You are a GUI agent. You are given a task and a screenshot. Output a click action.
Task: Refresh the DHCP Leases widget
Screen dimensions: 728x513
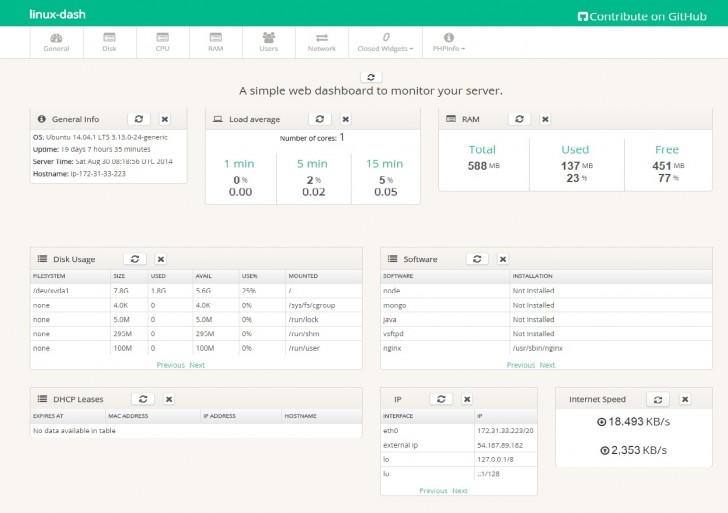[143, 399]
